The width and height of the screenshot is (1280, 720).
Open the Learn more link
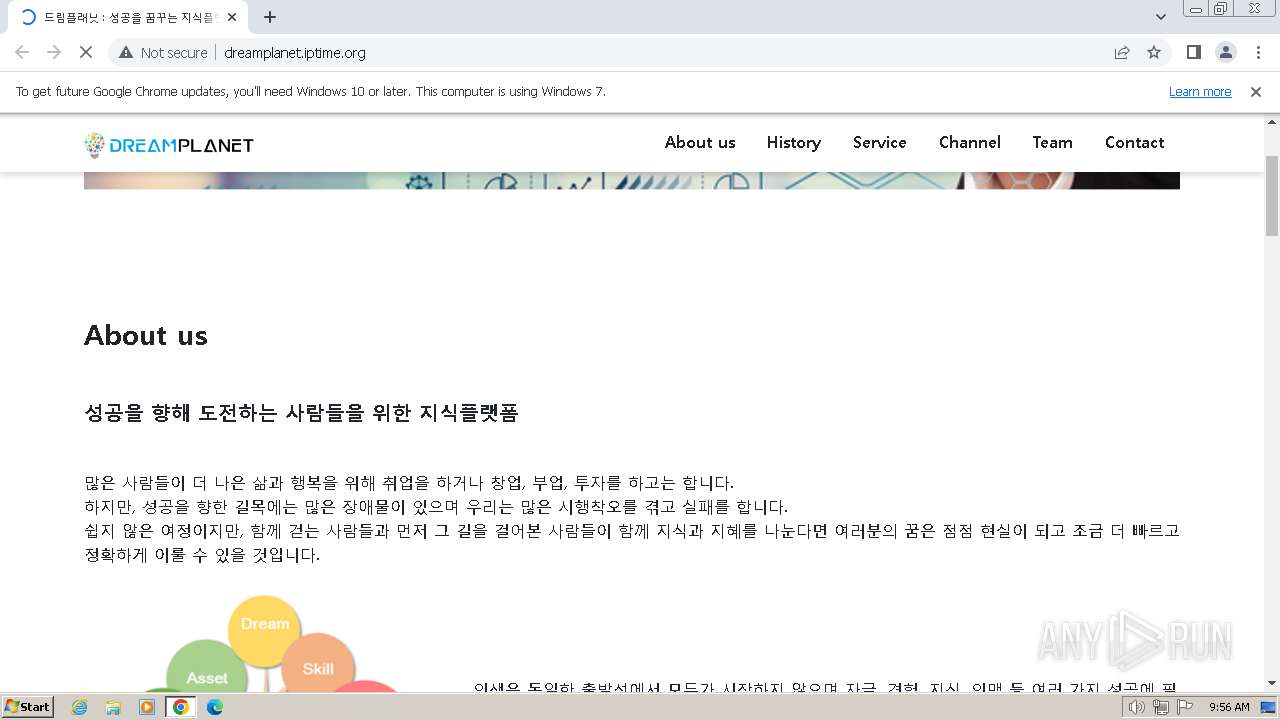[x=1200, y=91]
